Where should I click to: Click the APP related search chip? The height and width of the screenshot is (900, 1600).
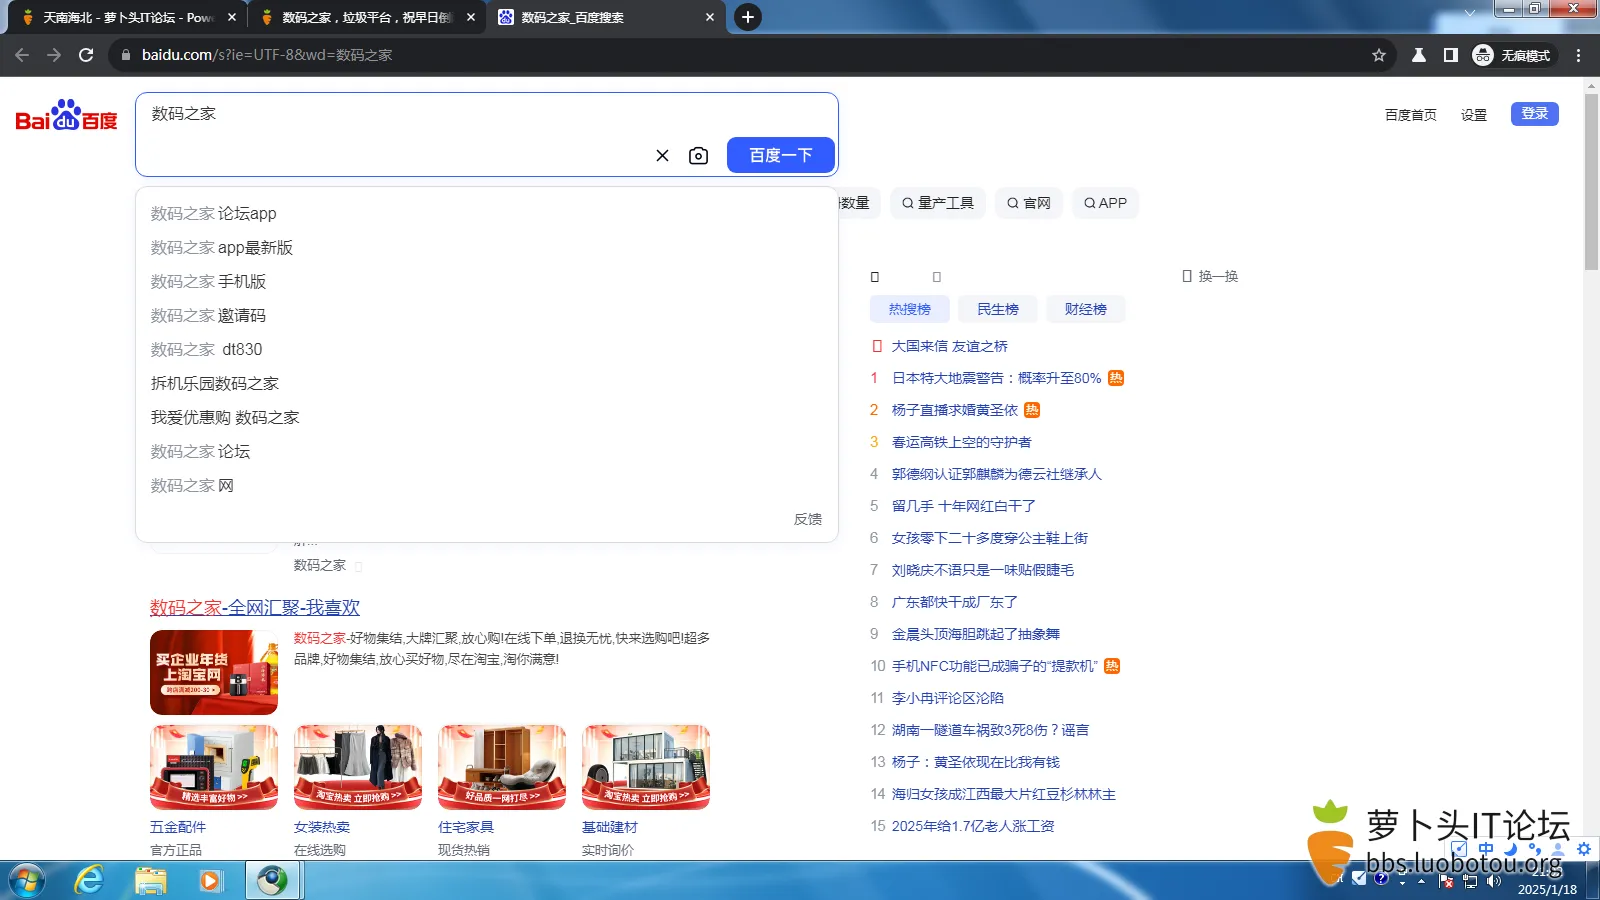(1105, 203)
